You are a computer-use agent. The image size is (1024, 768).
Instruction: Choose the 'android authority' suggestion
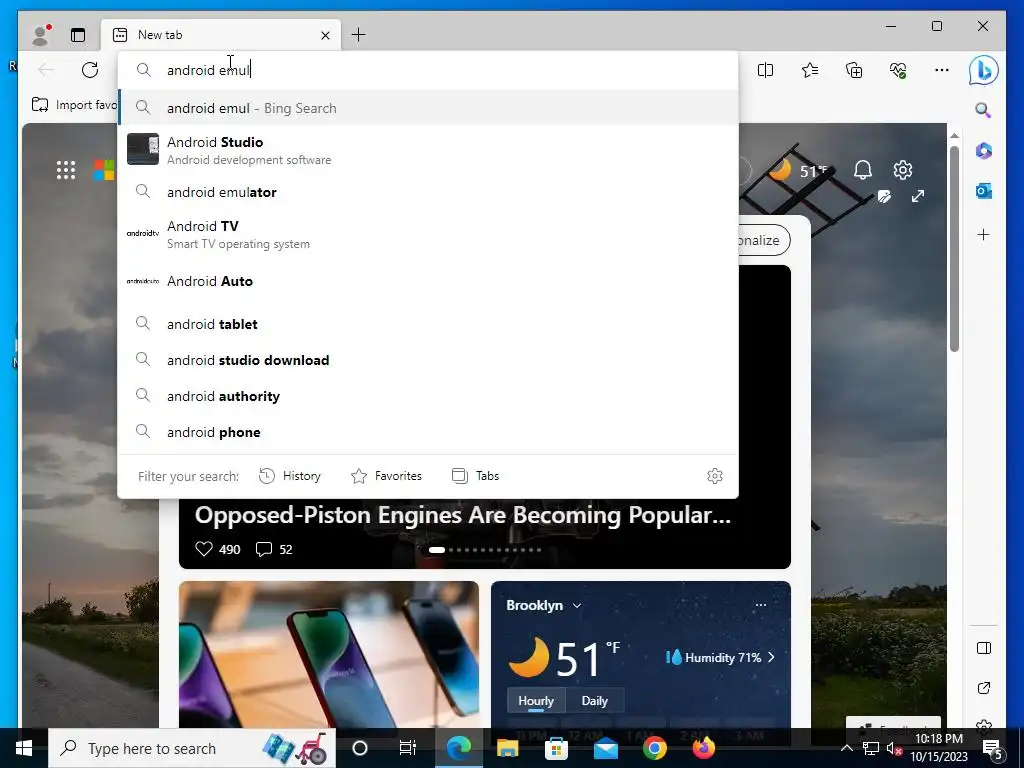coord(428,396)
